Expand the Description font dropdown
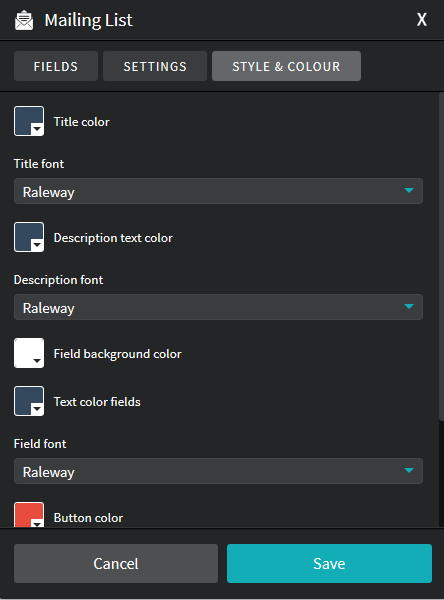Viewport: 444px width, 600px height. tap(218, 307)
